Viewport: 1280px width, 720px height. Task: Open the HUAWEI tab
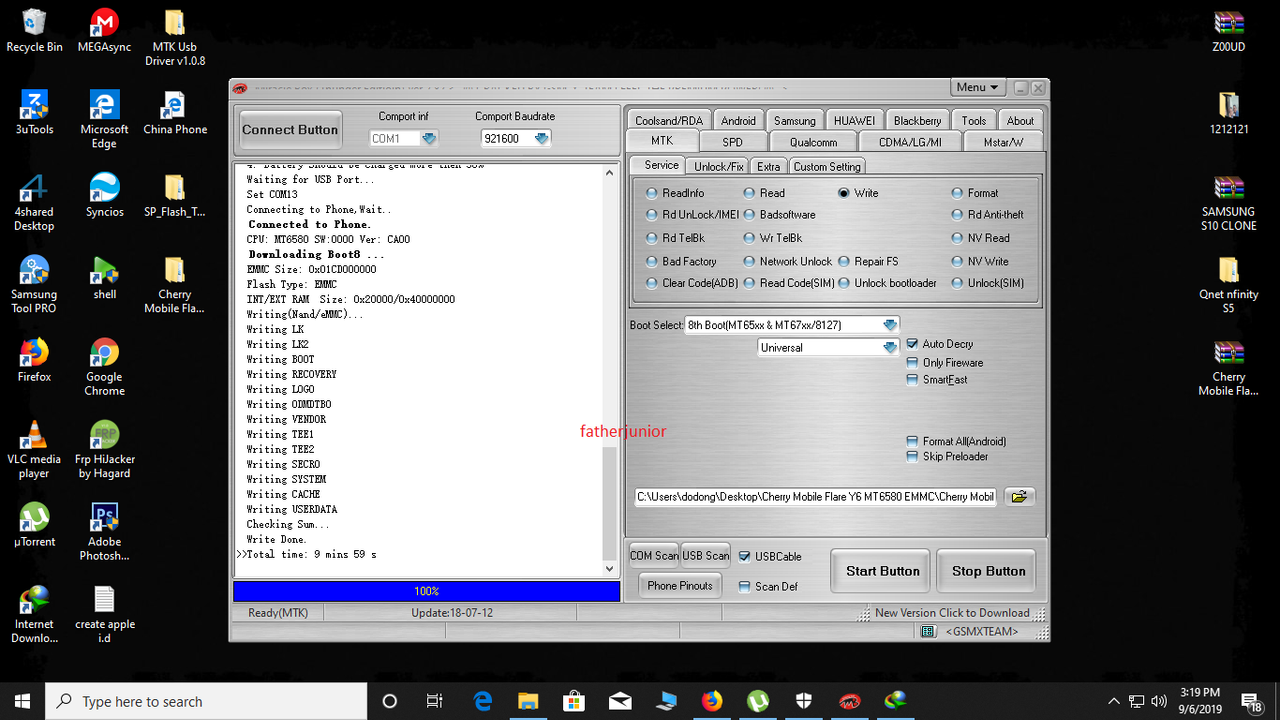(x=854, y=121)
